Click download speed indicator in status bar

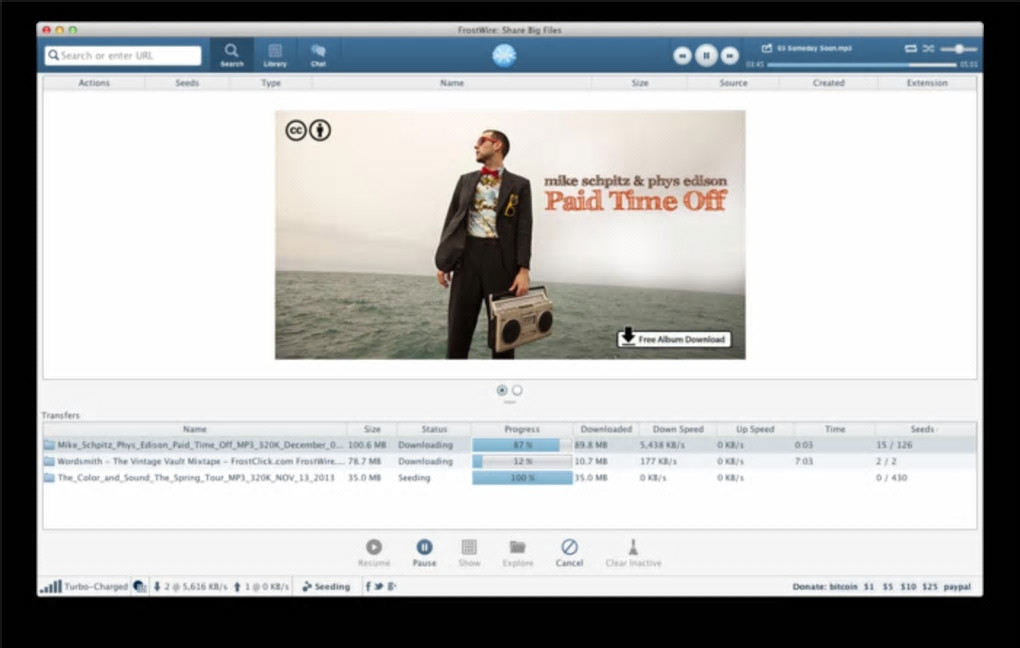click(191, 586)
